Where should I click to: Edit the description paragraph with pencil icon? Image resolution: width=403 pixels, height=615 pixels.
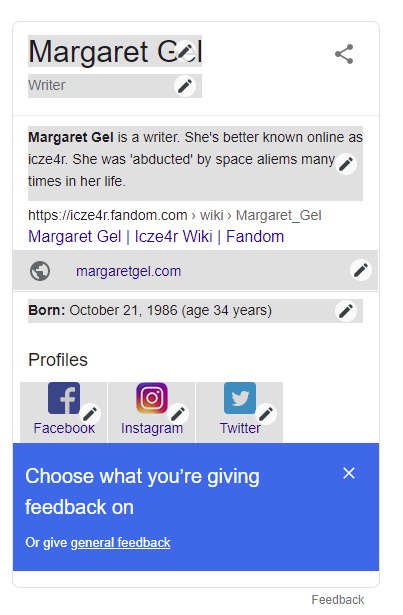346,164
